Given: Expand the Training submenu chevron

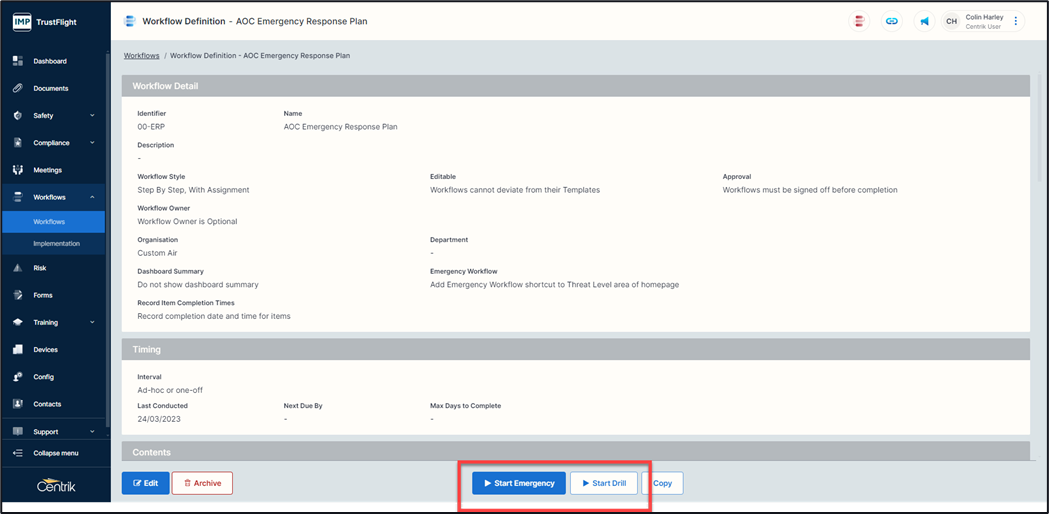Looking at the screenshot, I should (92, 322).
